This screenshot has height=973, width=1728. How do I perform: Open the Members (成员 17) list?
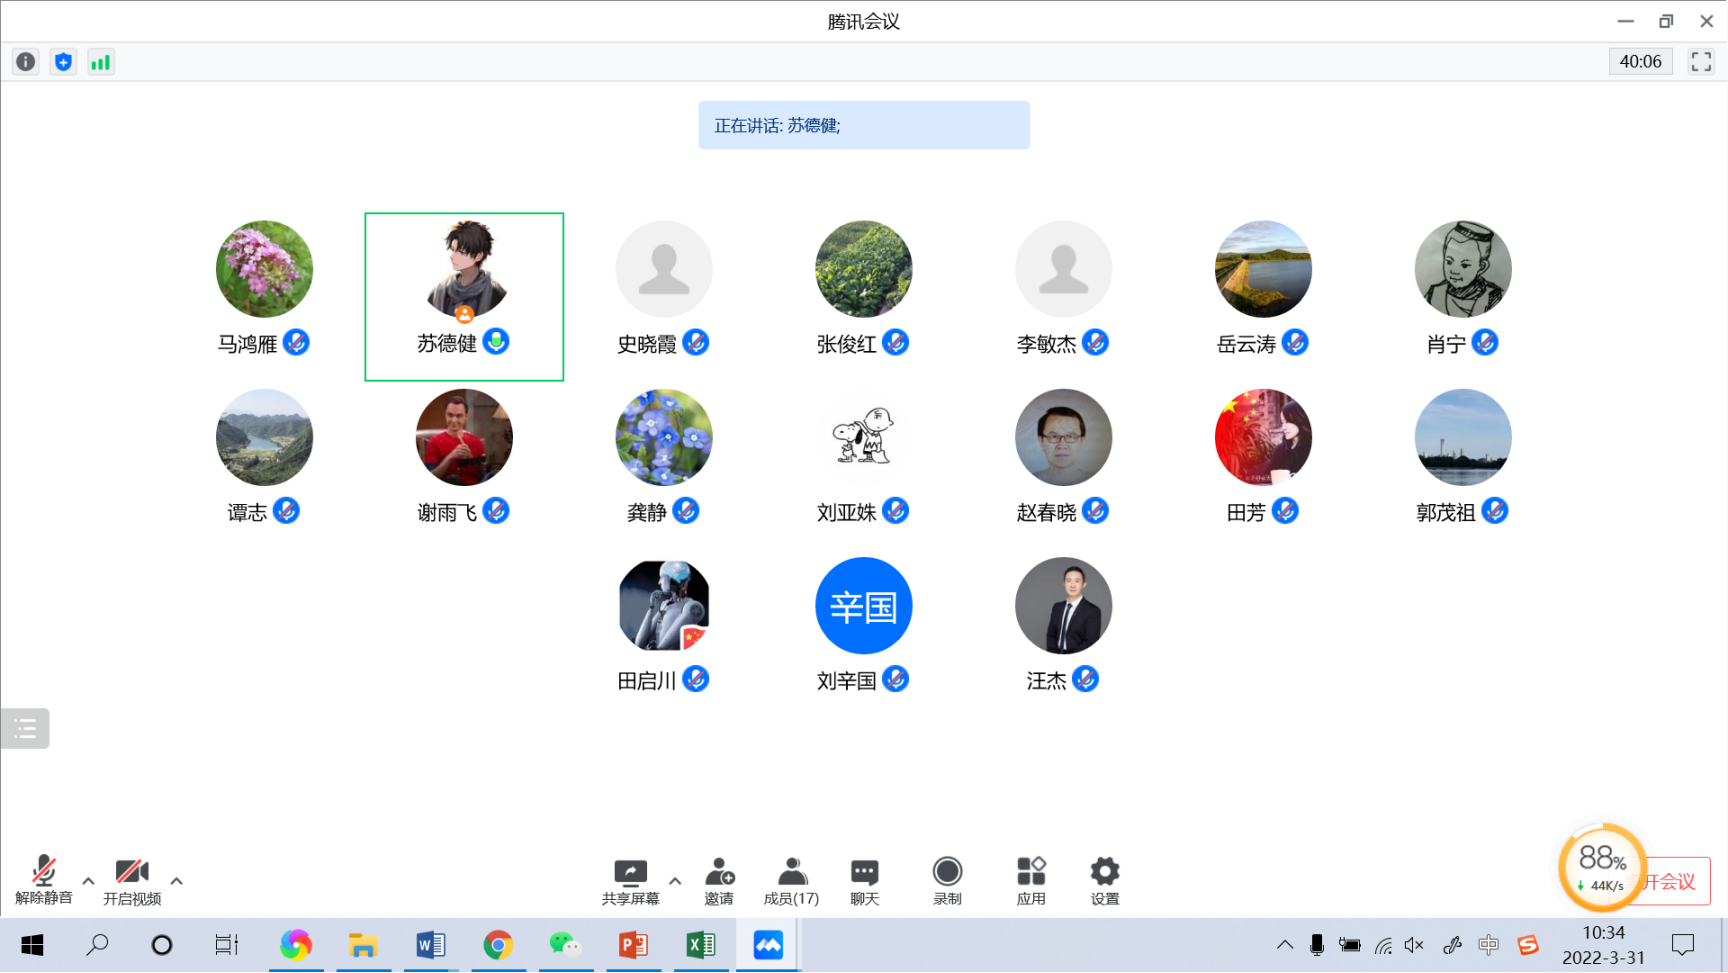(791, 881)
